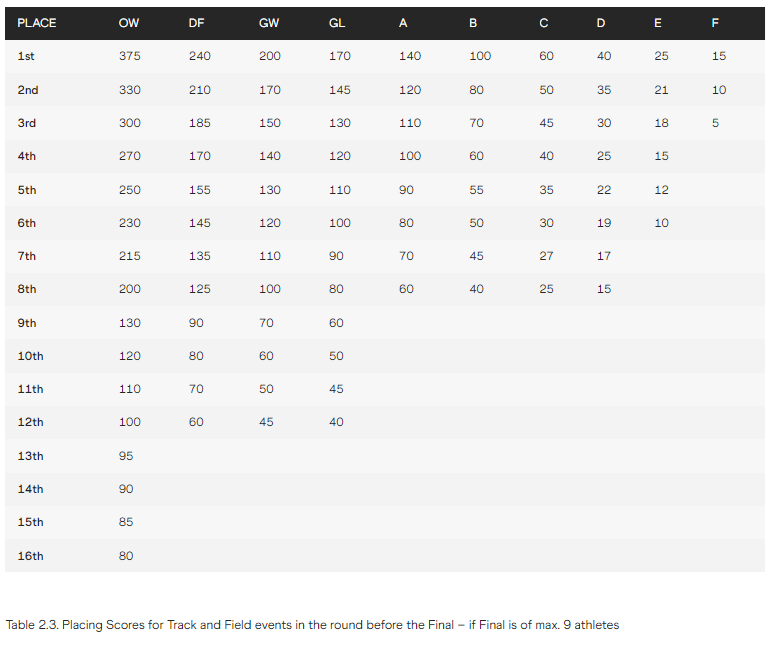This screenshot has height=652, width=777.
Task: Select the 19 value in D column
Action: tap(604, 223)
